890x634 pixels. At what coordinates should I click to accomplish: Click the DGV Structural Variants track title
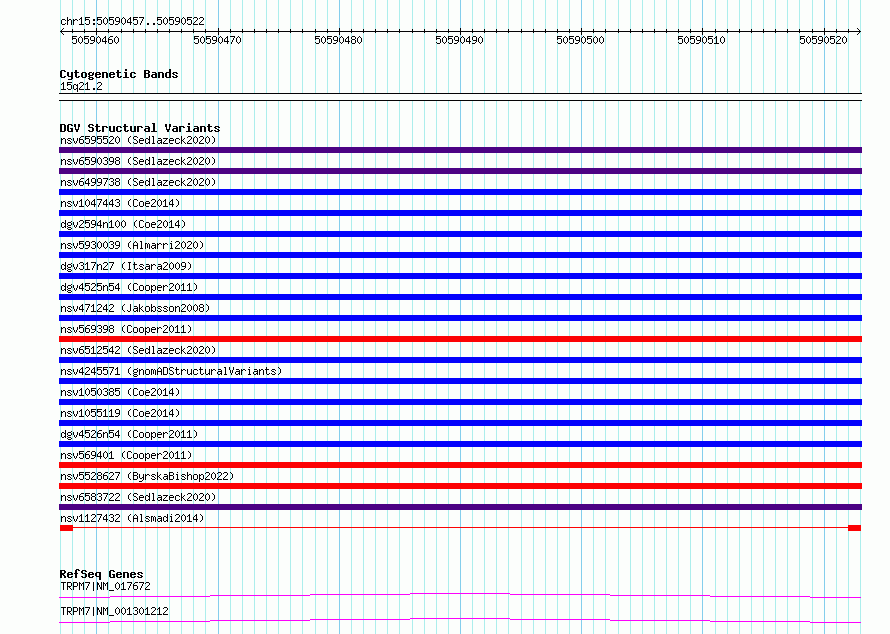click(139, 128)
